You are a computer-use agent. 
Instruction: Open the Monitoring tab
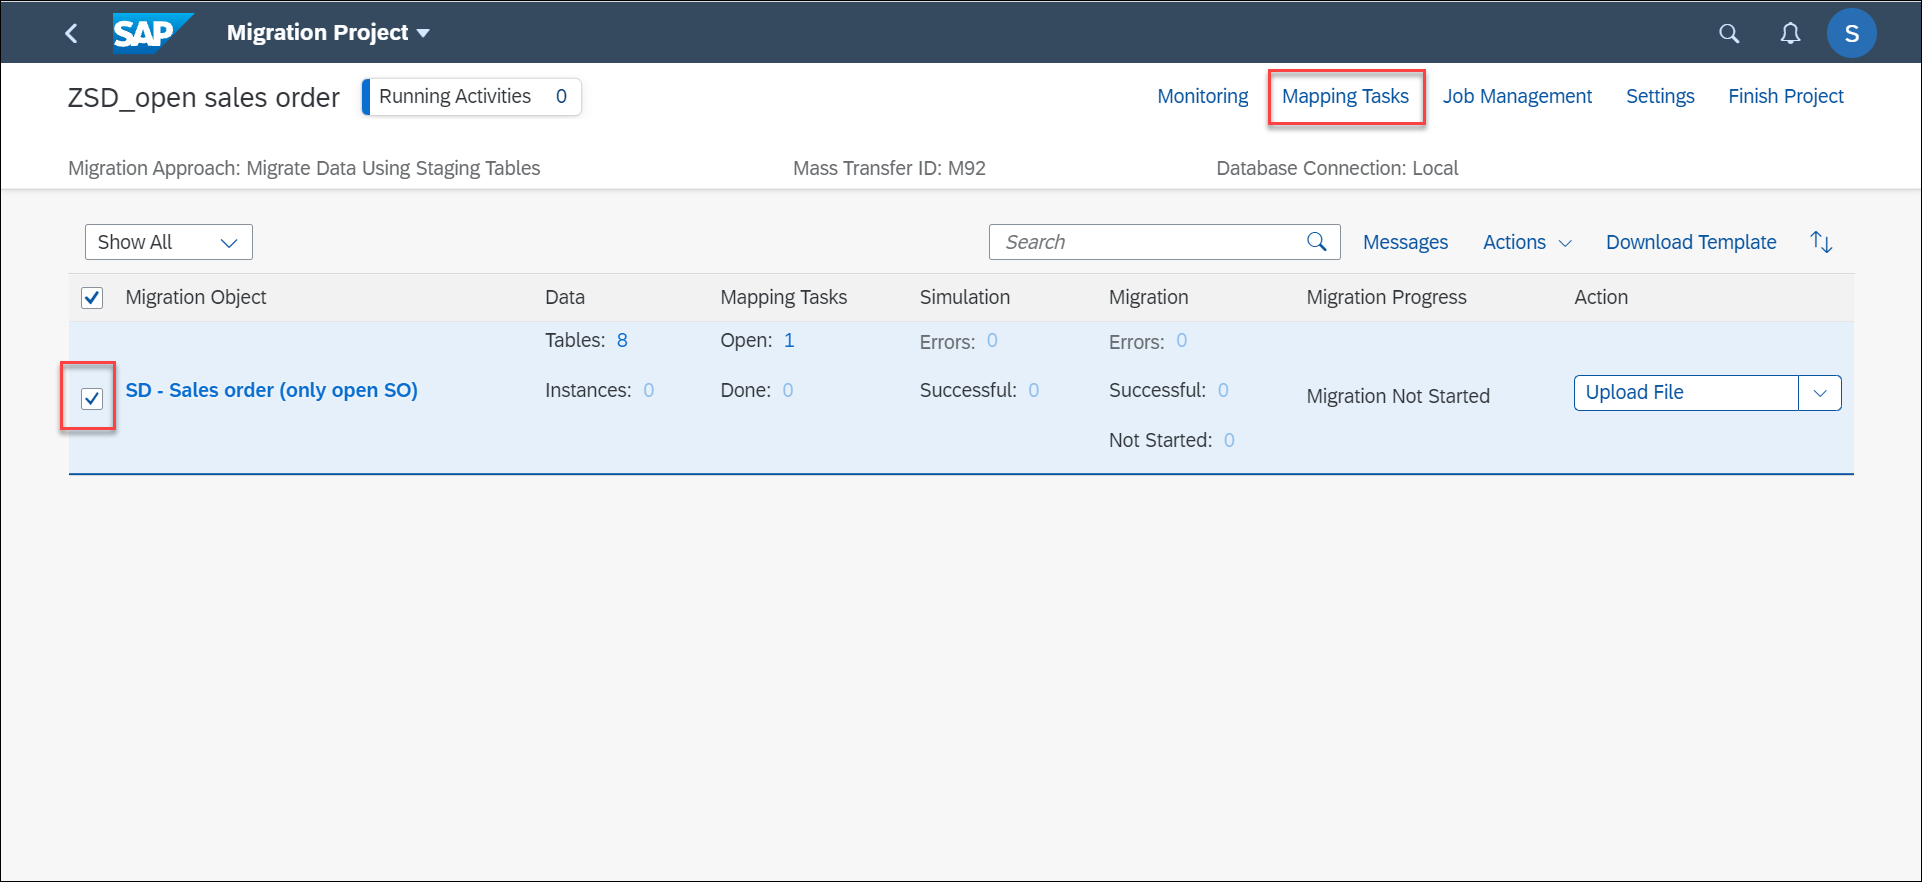1202,96
